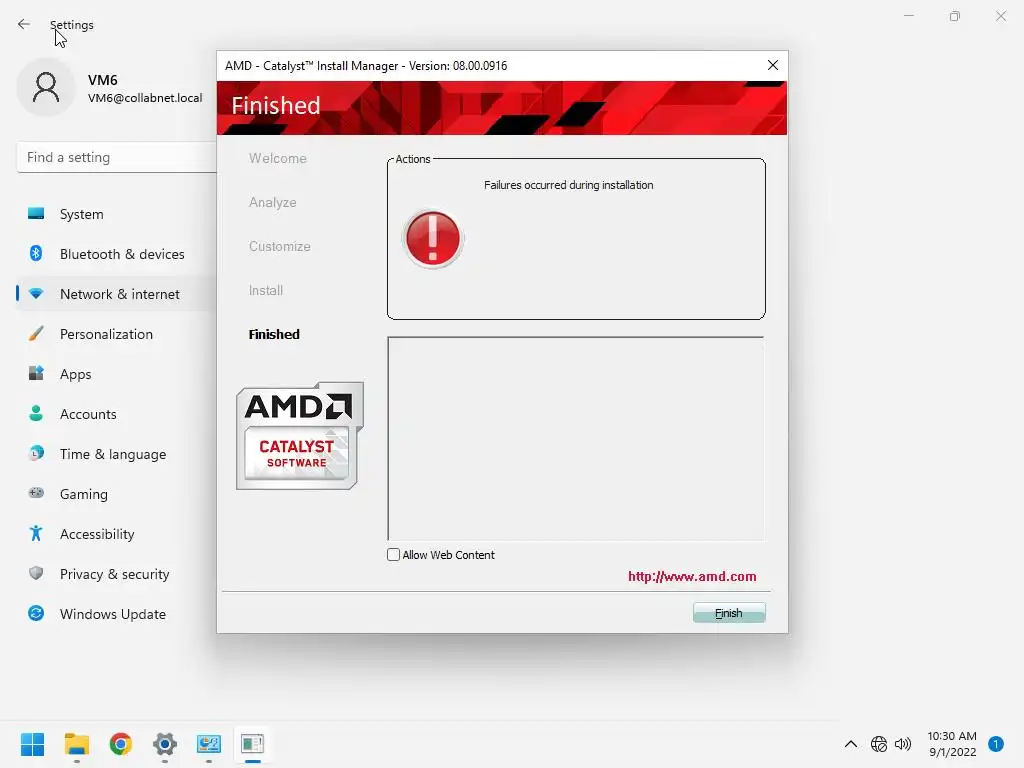Viewport: 1024px width, 768px height.
Task: Open Windows Update in Settings
Action: [116, 614]
